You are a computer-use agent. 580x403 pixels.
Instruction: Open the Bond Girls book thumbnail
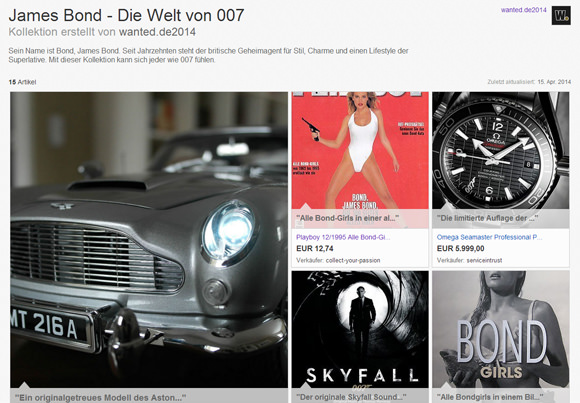point(500,329)
